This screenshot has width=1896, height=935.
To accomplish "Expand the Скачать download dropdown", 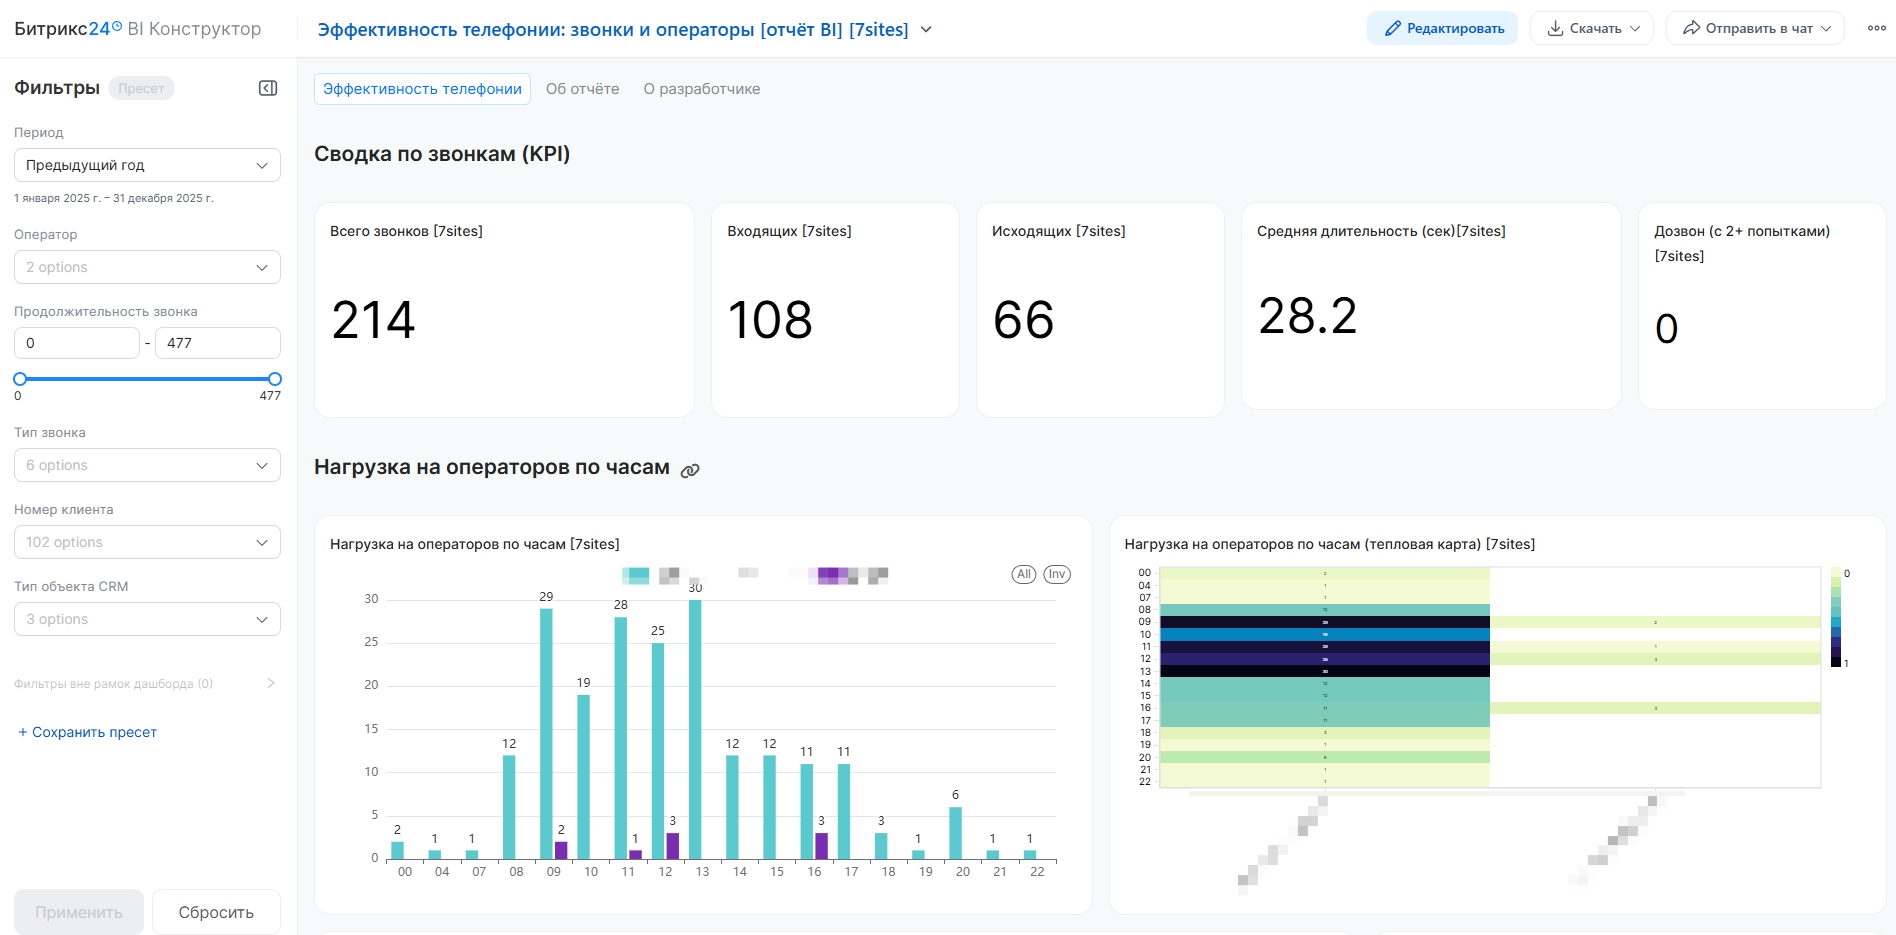I will tap(1591, 28).
